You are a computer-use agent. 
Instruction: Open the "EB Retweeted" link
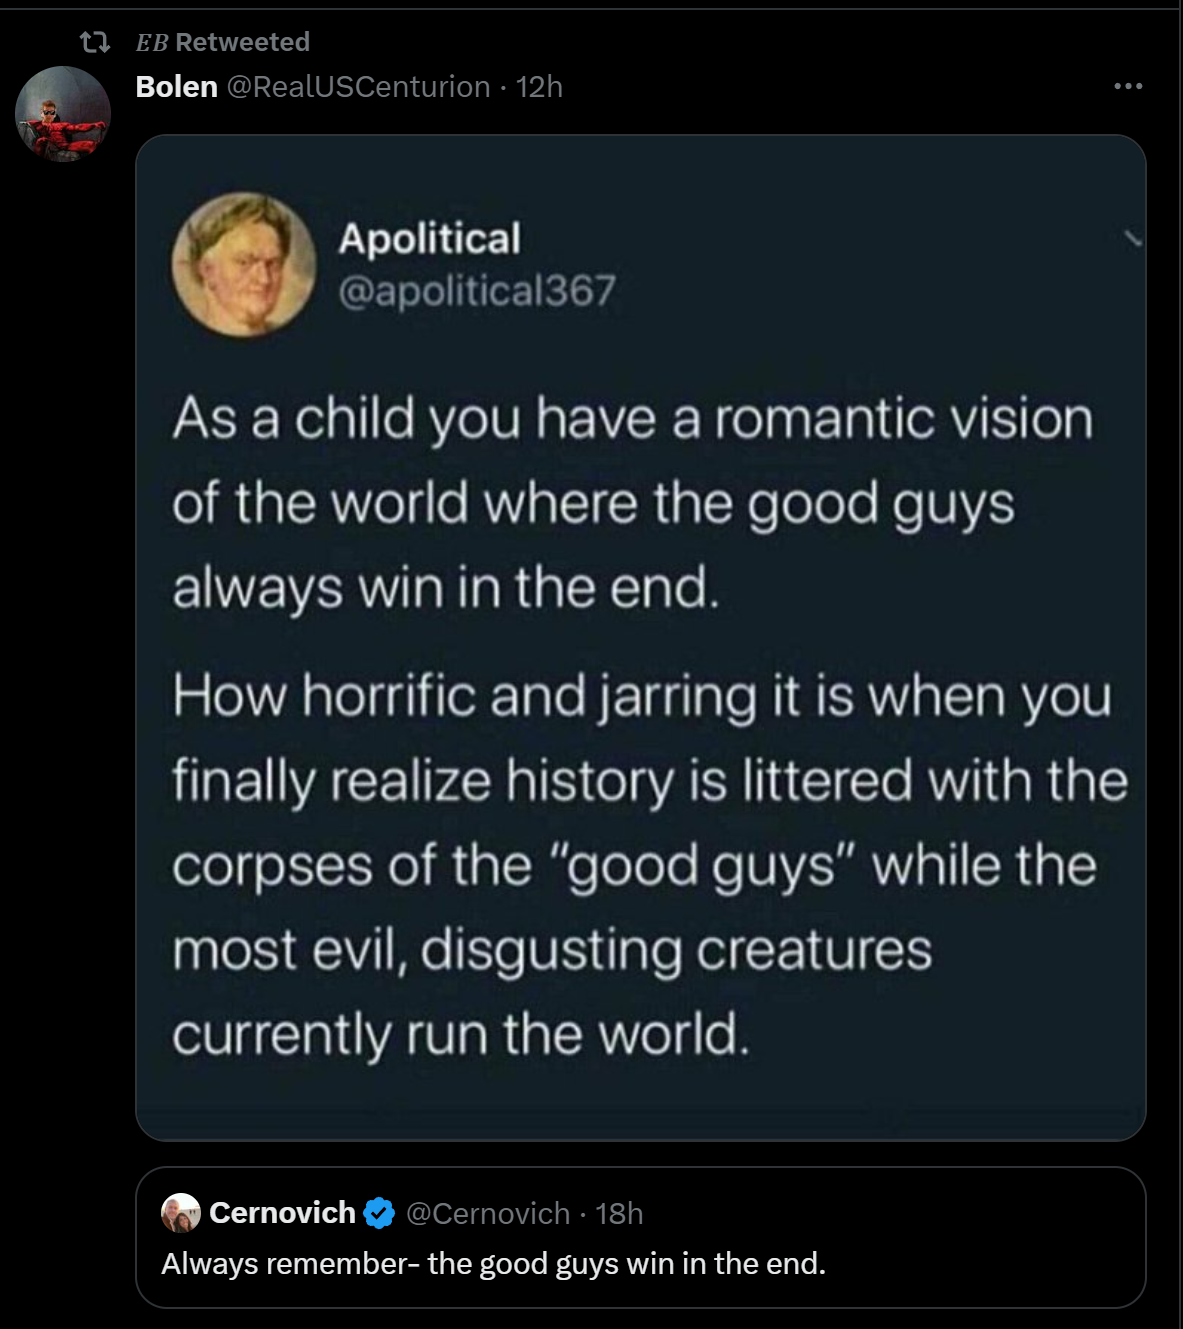(223, 42)
